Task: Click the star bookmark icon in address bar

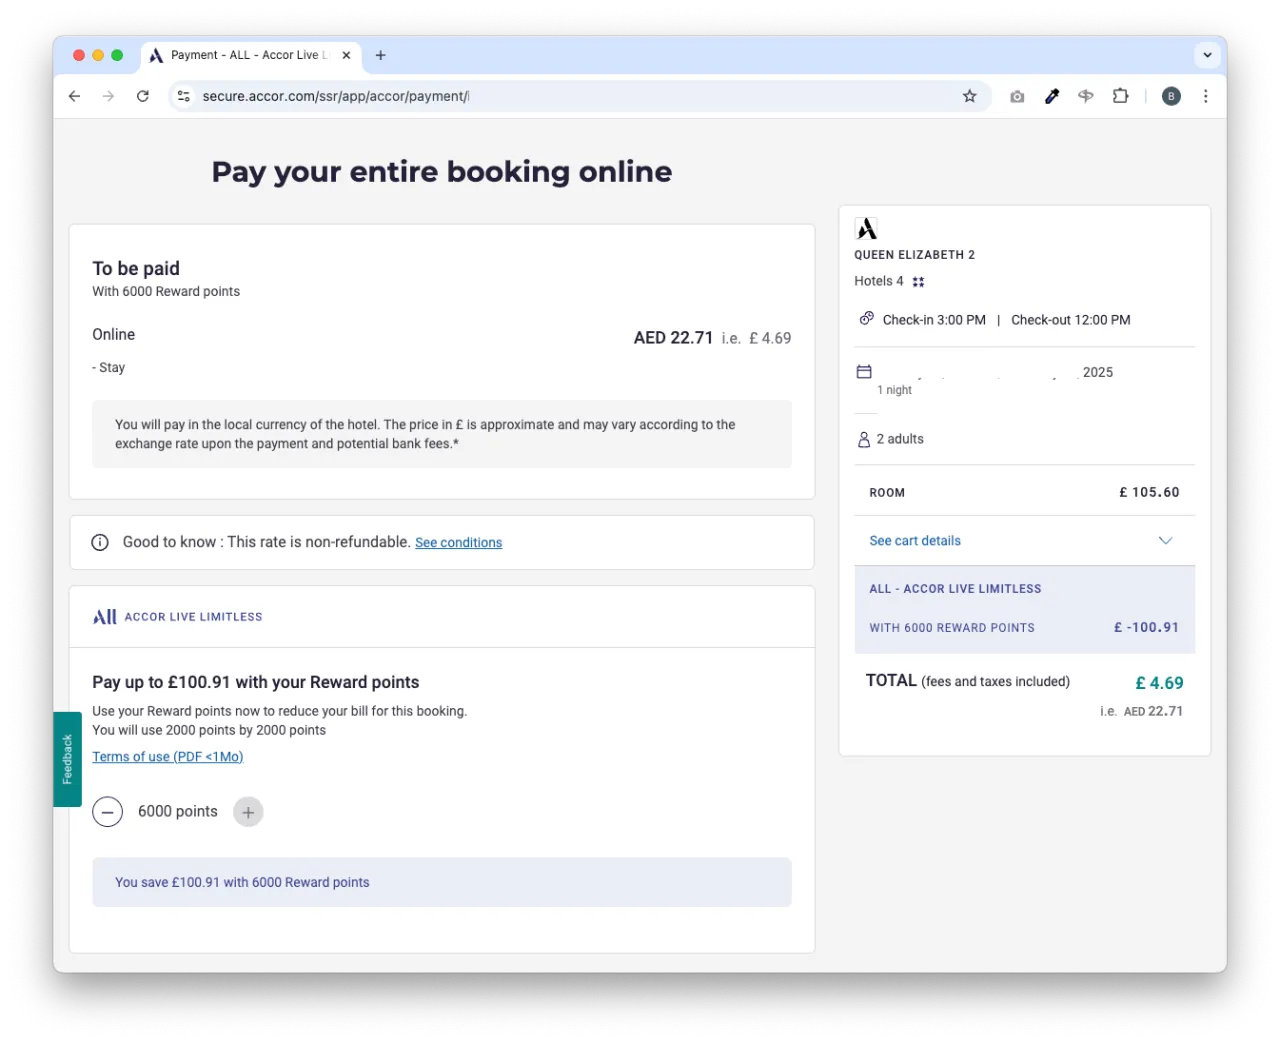Action: [x=969, y=96]
